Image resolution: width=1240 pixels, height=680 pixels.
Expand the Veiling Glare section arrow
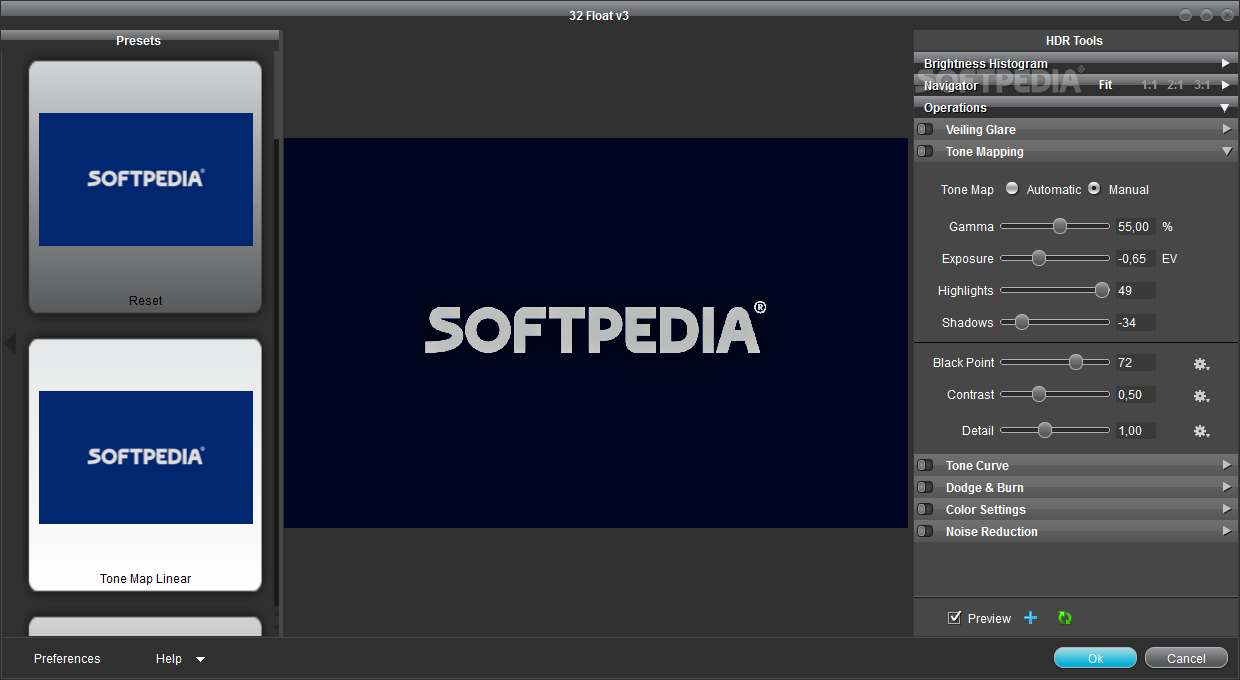[x=1226, y=129]
